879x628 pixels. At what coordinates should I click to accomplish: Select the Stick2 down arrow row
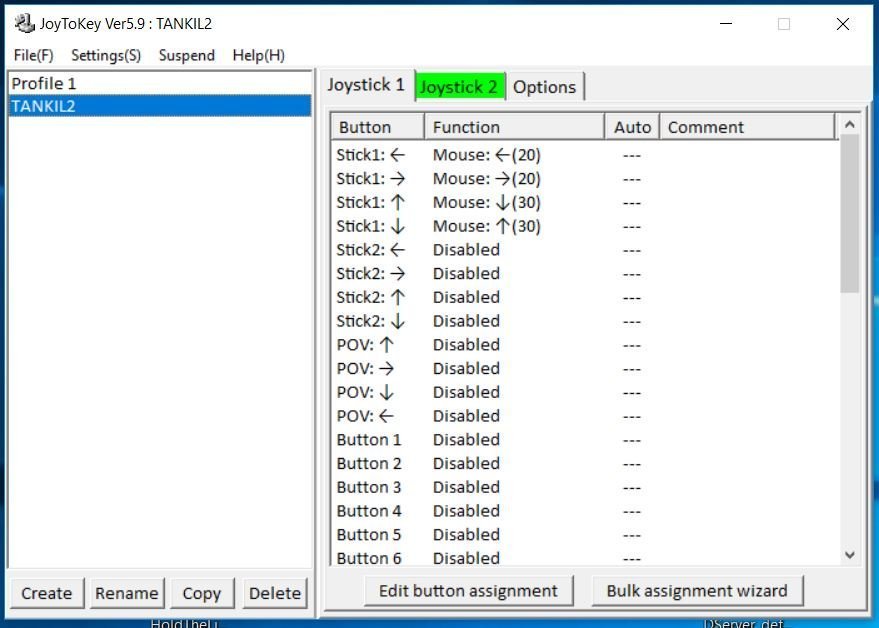coord(585,321)
